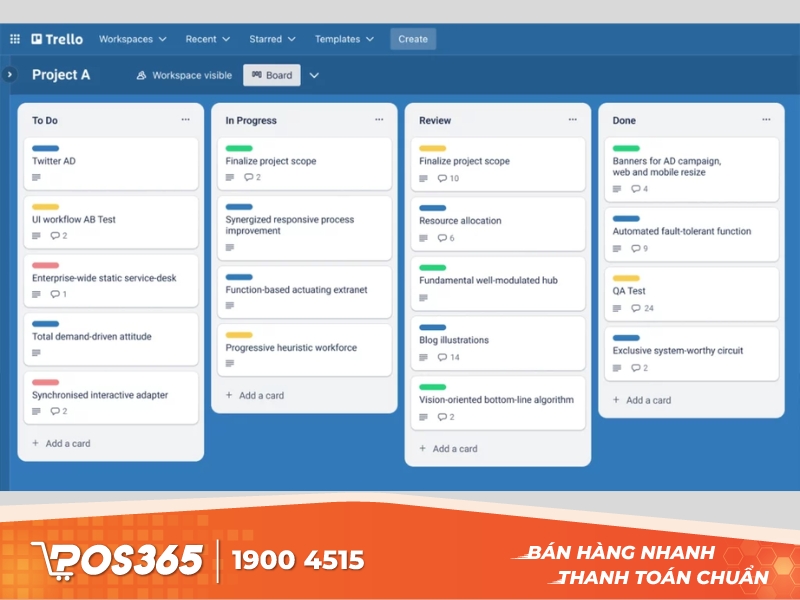Open the In Progress list menu
The width and height of the screenshot is (800, 600).
point(379,120)
